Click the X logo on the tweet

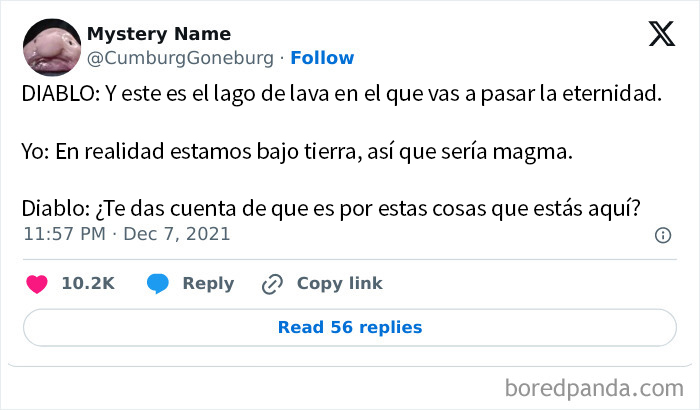(662, 36)
